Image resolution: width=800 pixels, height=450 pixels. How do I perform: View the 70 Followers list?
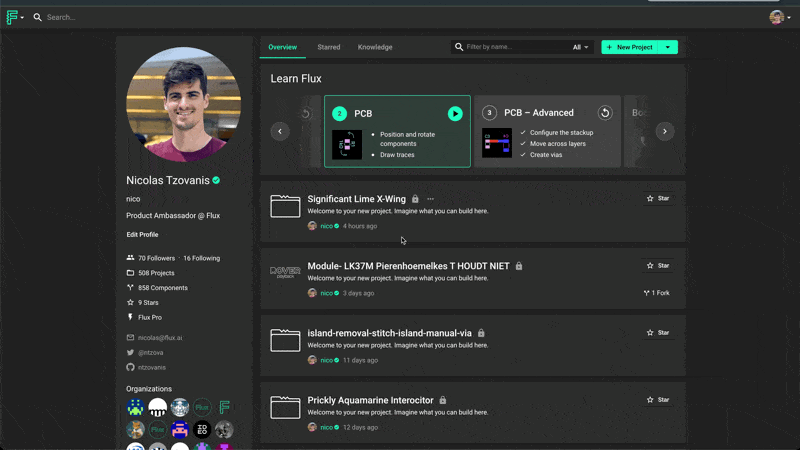coord(156,258)
